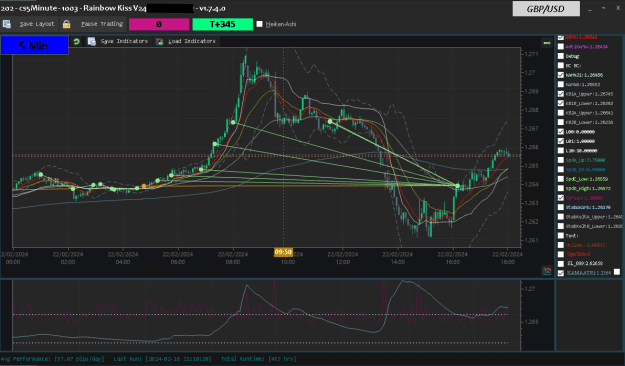Uncheck the KB1A_Upper checkbox
The image size is (625, 366).
click(x=561, y=94)
